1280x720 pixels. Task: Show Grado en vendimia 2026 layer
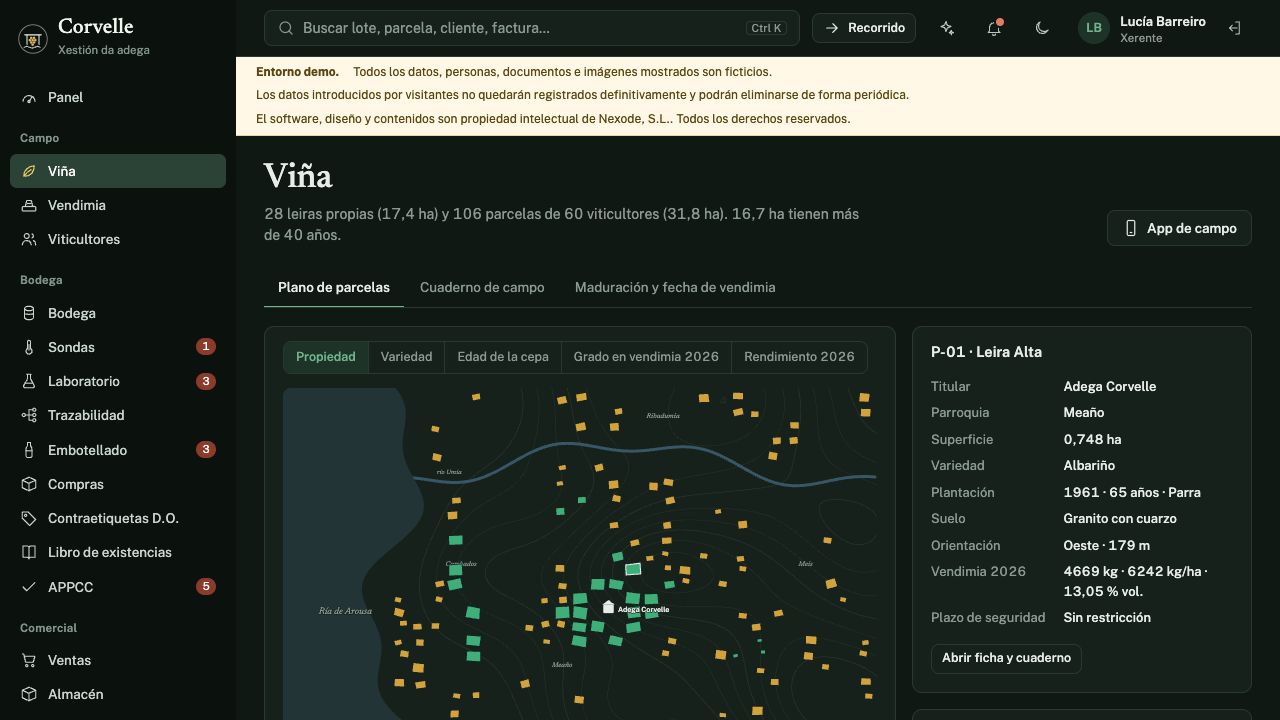[646, 357]
